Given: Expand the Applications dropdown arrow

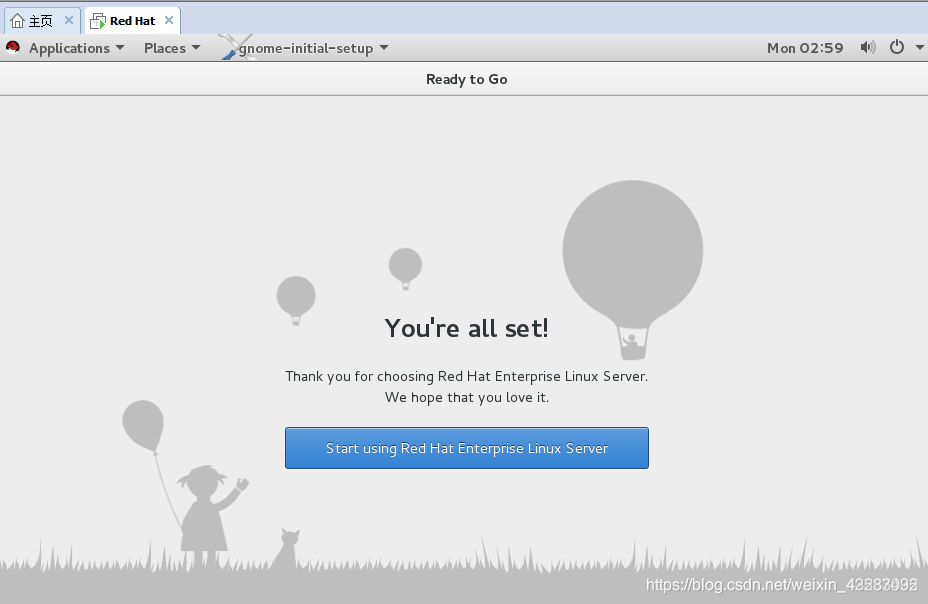Looking at the screenshot, I should click(x=120, y=47).
